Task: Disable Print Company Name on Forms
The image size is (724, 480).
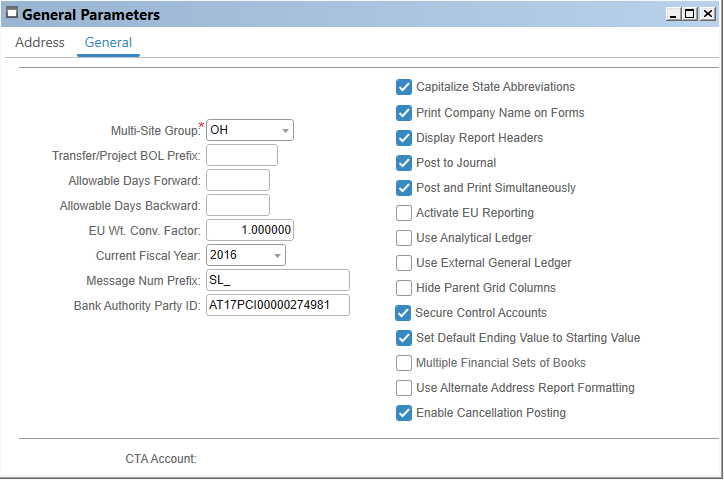Action: pos(404,112)
